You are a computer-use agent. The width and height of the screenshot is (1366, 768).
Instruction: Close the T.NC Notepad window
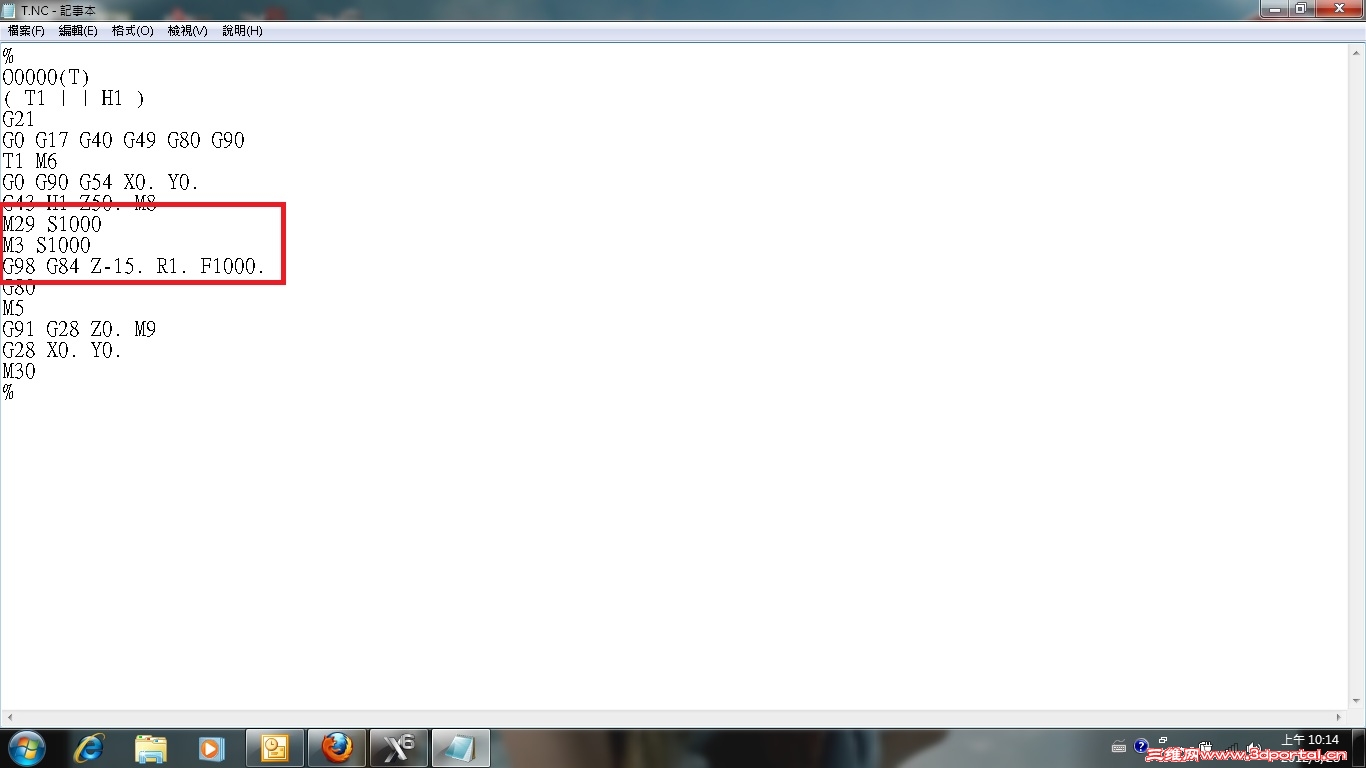[1338, 9]
